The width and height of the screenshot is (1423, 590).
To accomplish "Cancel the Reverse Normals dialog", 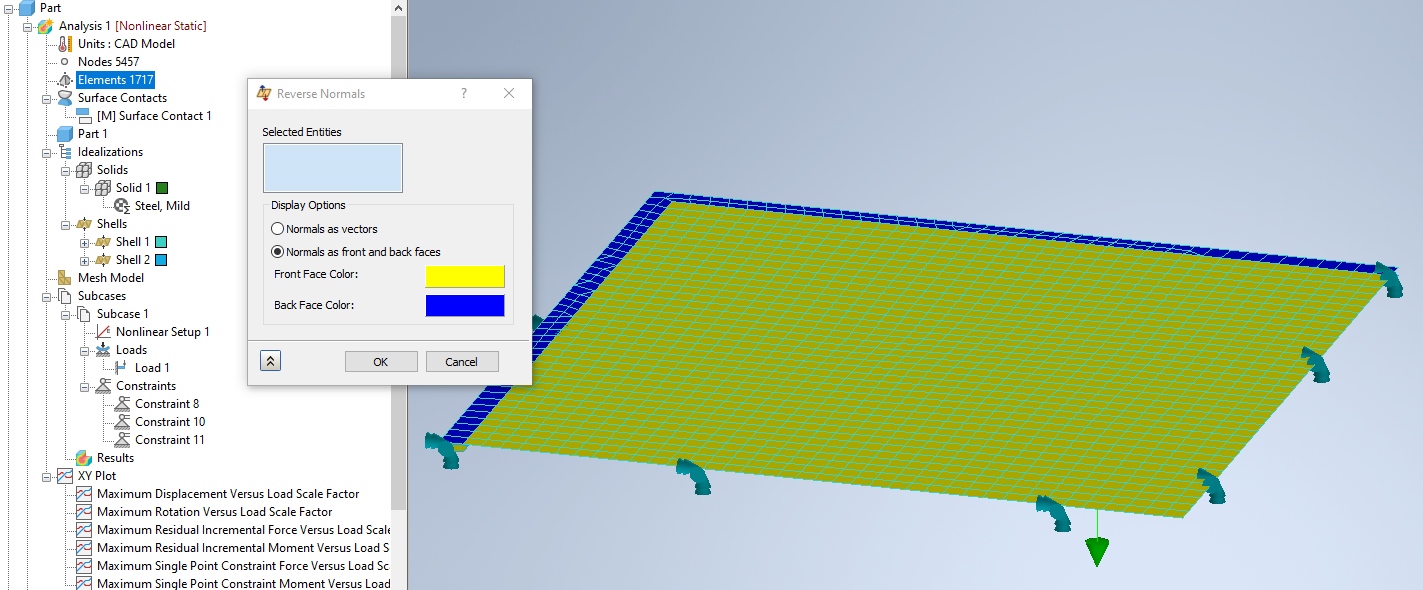I will click(462, 362).
